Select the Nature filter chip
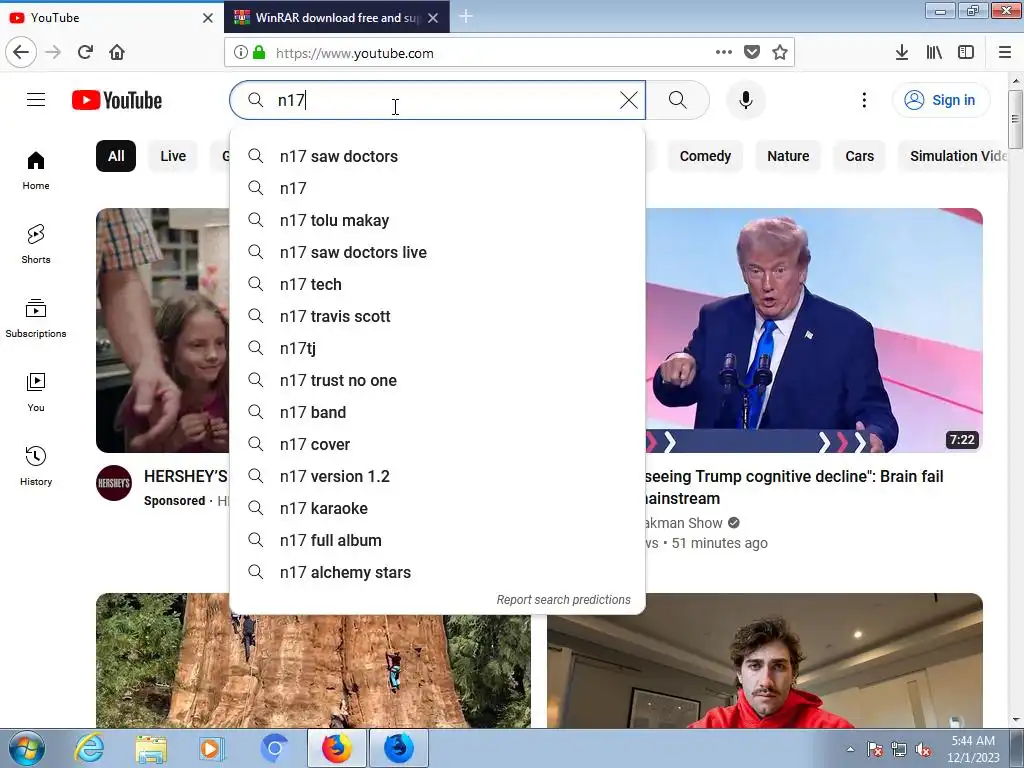The width and height of the screenshot is (1024, 768). coord(788,156)
